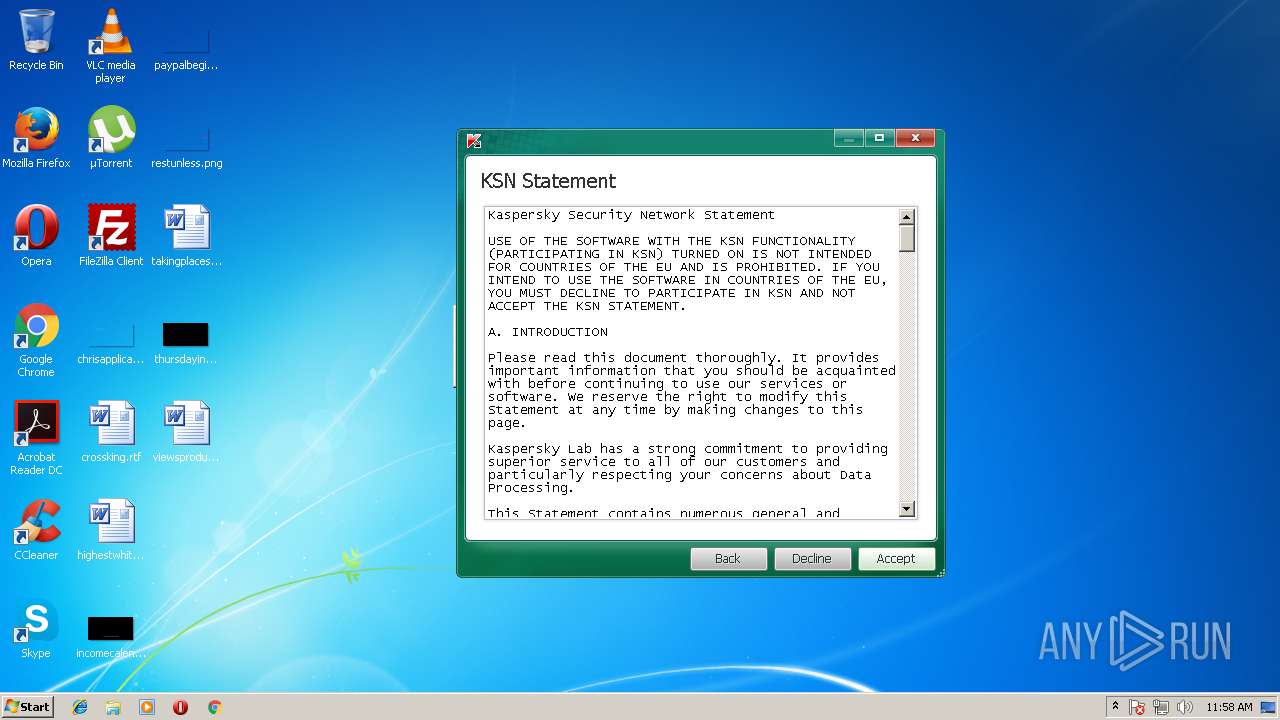Go Back in the installer

728,559
